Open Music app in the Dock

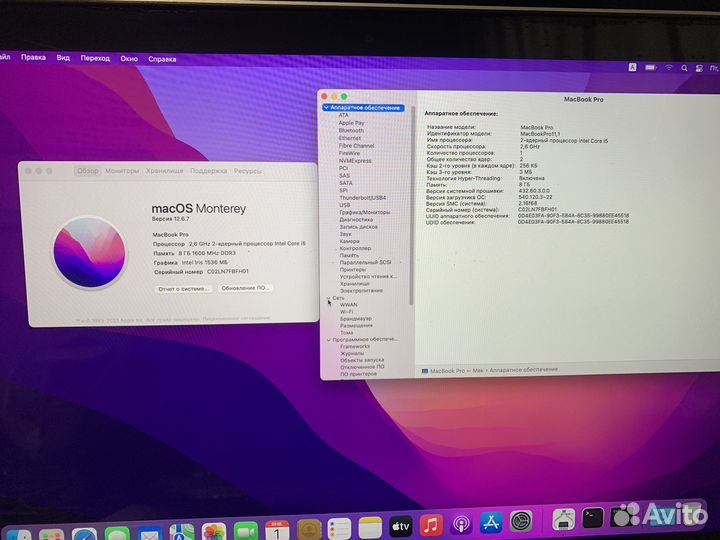[431, 525]
